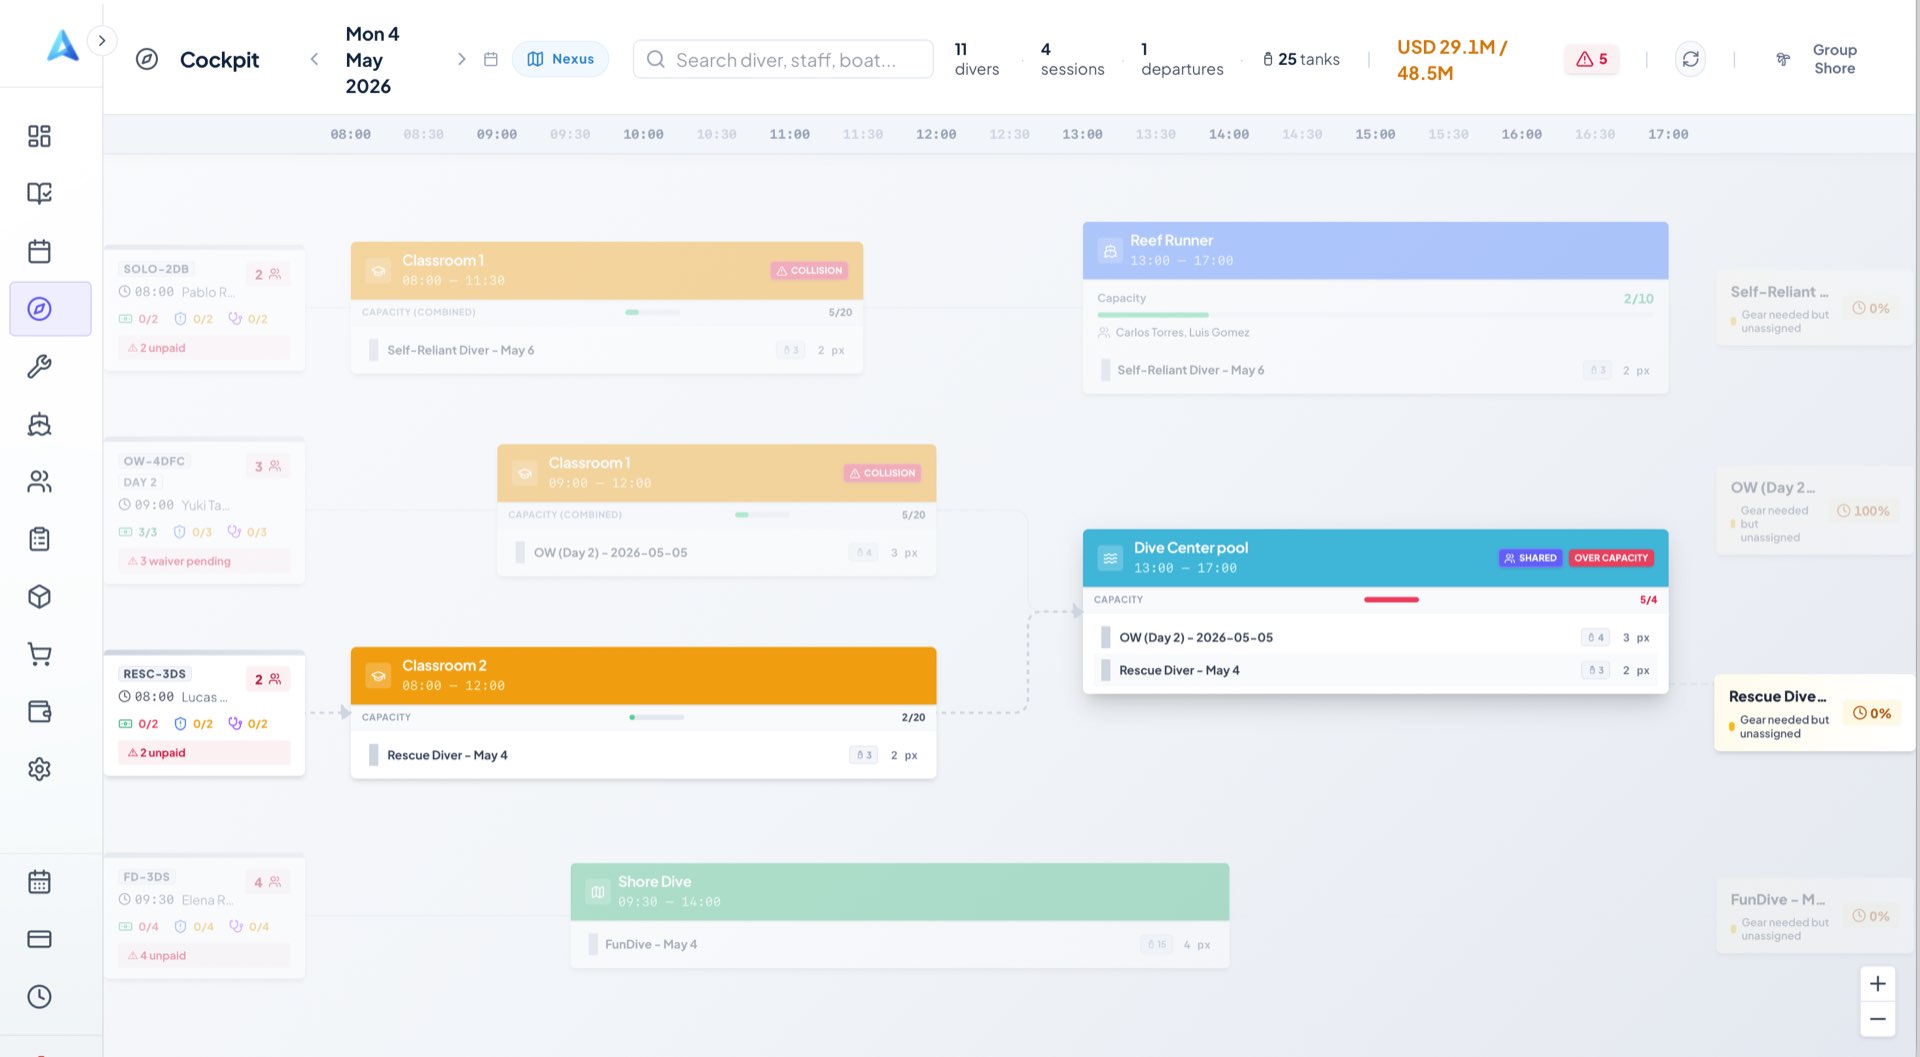Select OW (Day 2) row in Dive Center pool
1920x1057 pixels.
1375,638
